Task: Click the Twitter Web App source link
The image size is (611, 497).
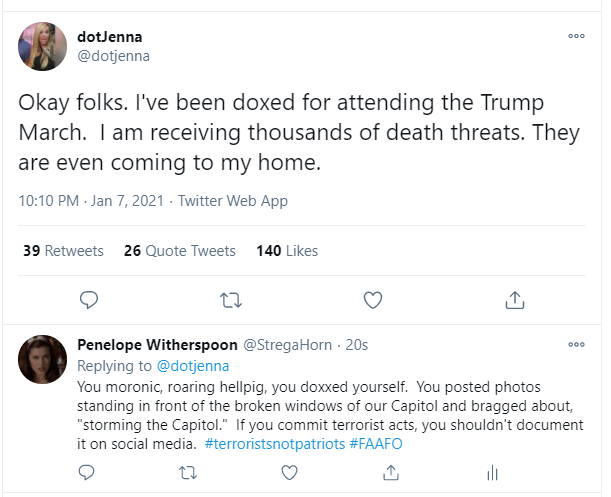Action: [232, 200]
